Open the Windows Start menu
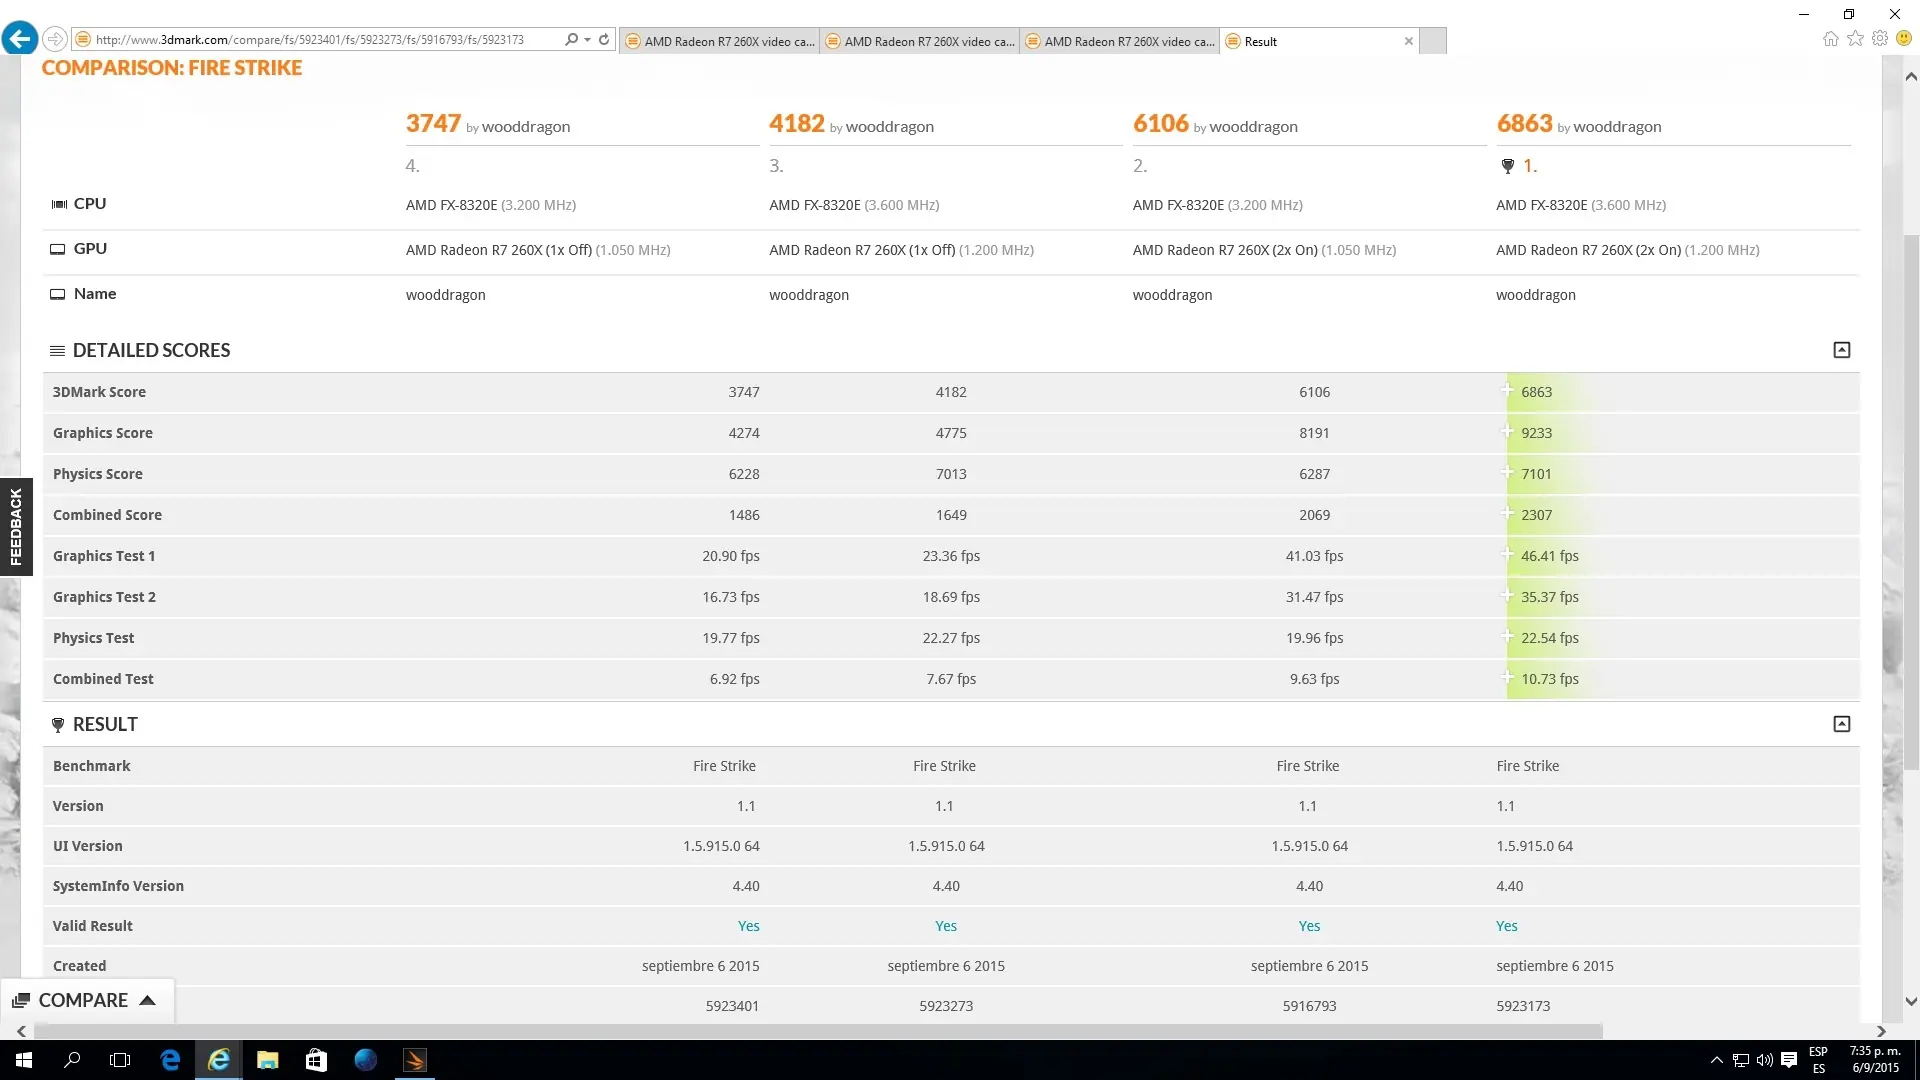This screenshot has width=1920, height=1080. click(24, 1060)
